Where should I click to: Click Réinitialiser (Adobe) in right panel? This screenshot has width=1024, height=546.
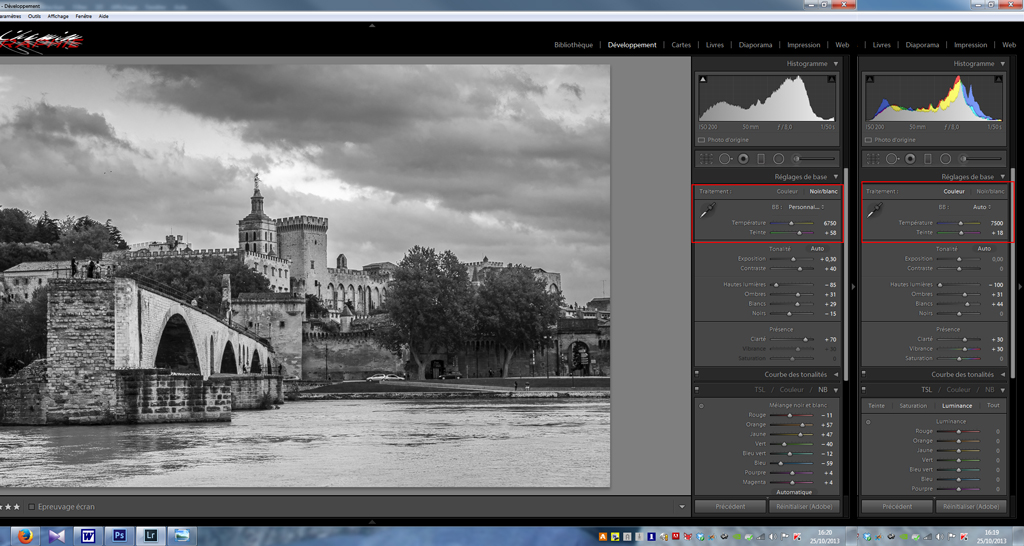(x=971, y=506)
